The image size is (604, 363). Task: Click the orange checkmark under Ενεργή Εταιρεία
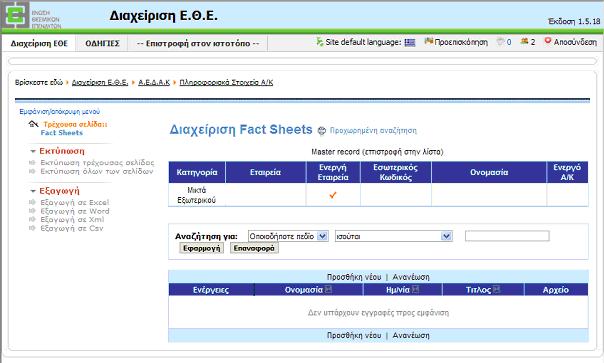(x=333, y=195)
